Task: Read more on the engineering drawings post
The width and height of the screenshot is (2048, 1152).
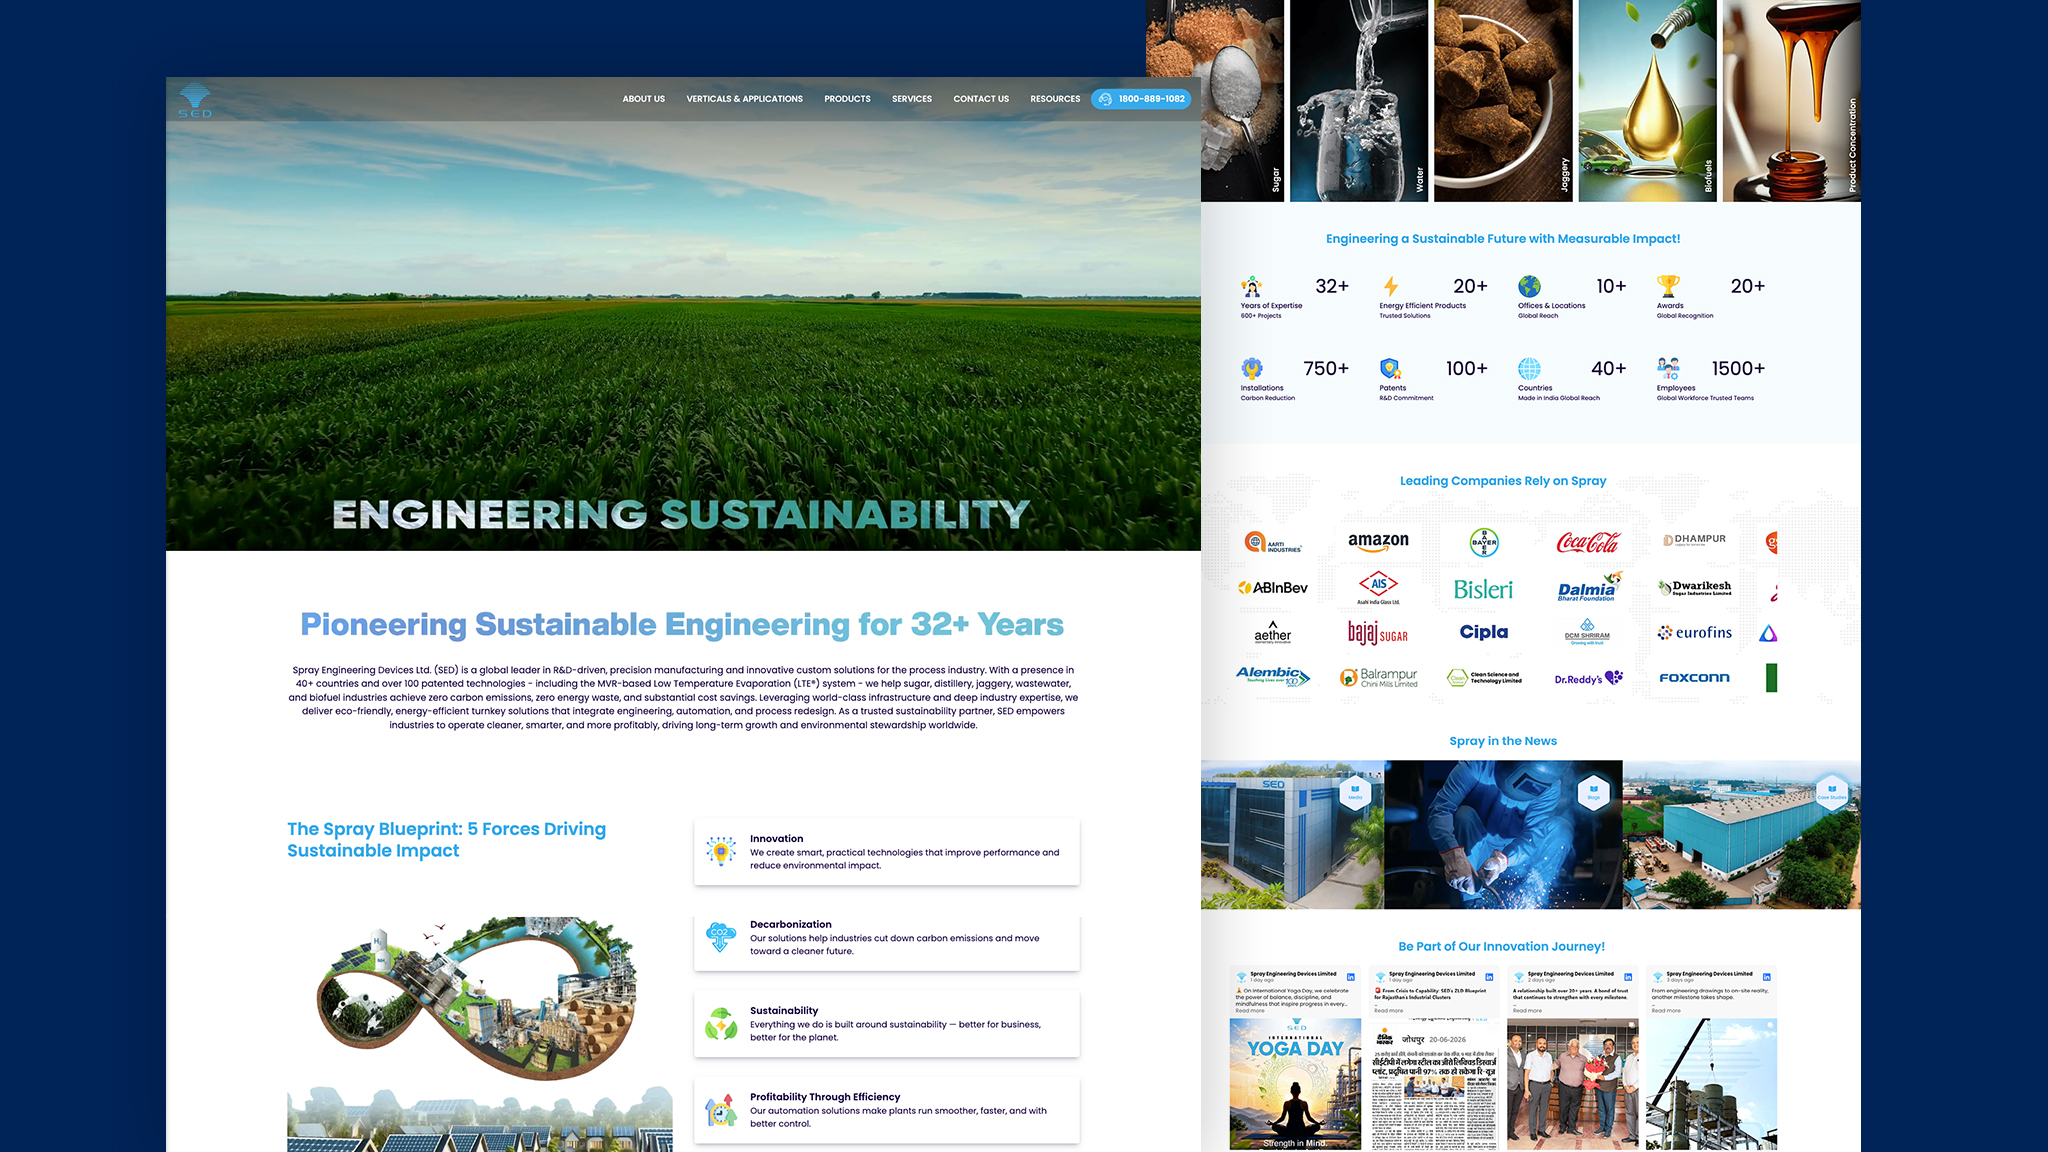Action: [x=1666, y=1011]
